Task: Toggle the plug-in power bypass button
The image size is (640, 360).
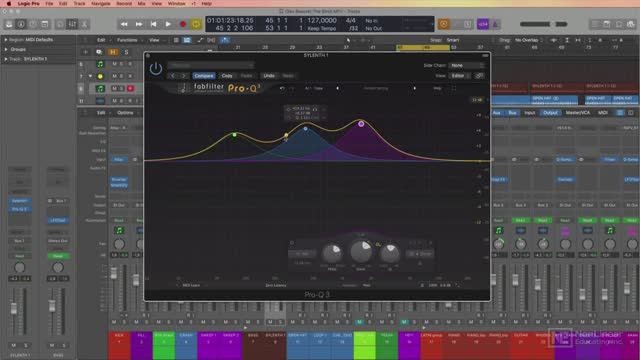Action: (x=156, y=69)
